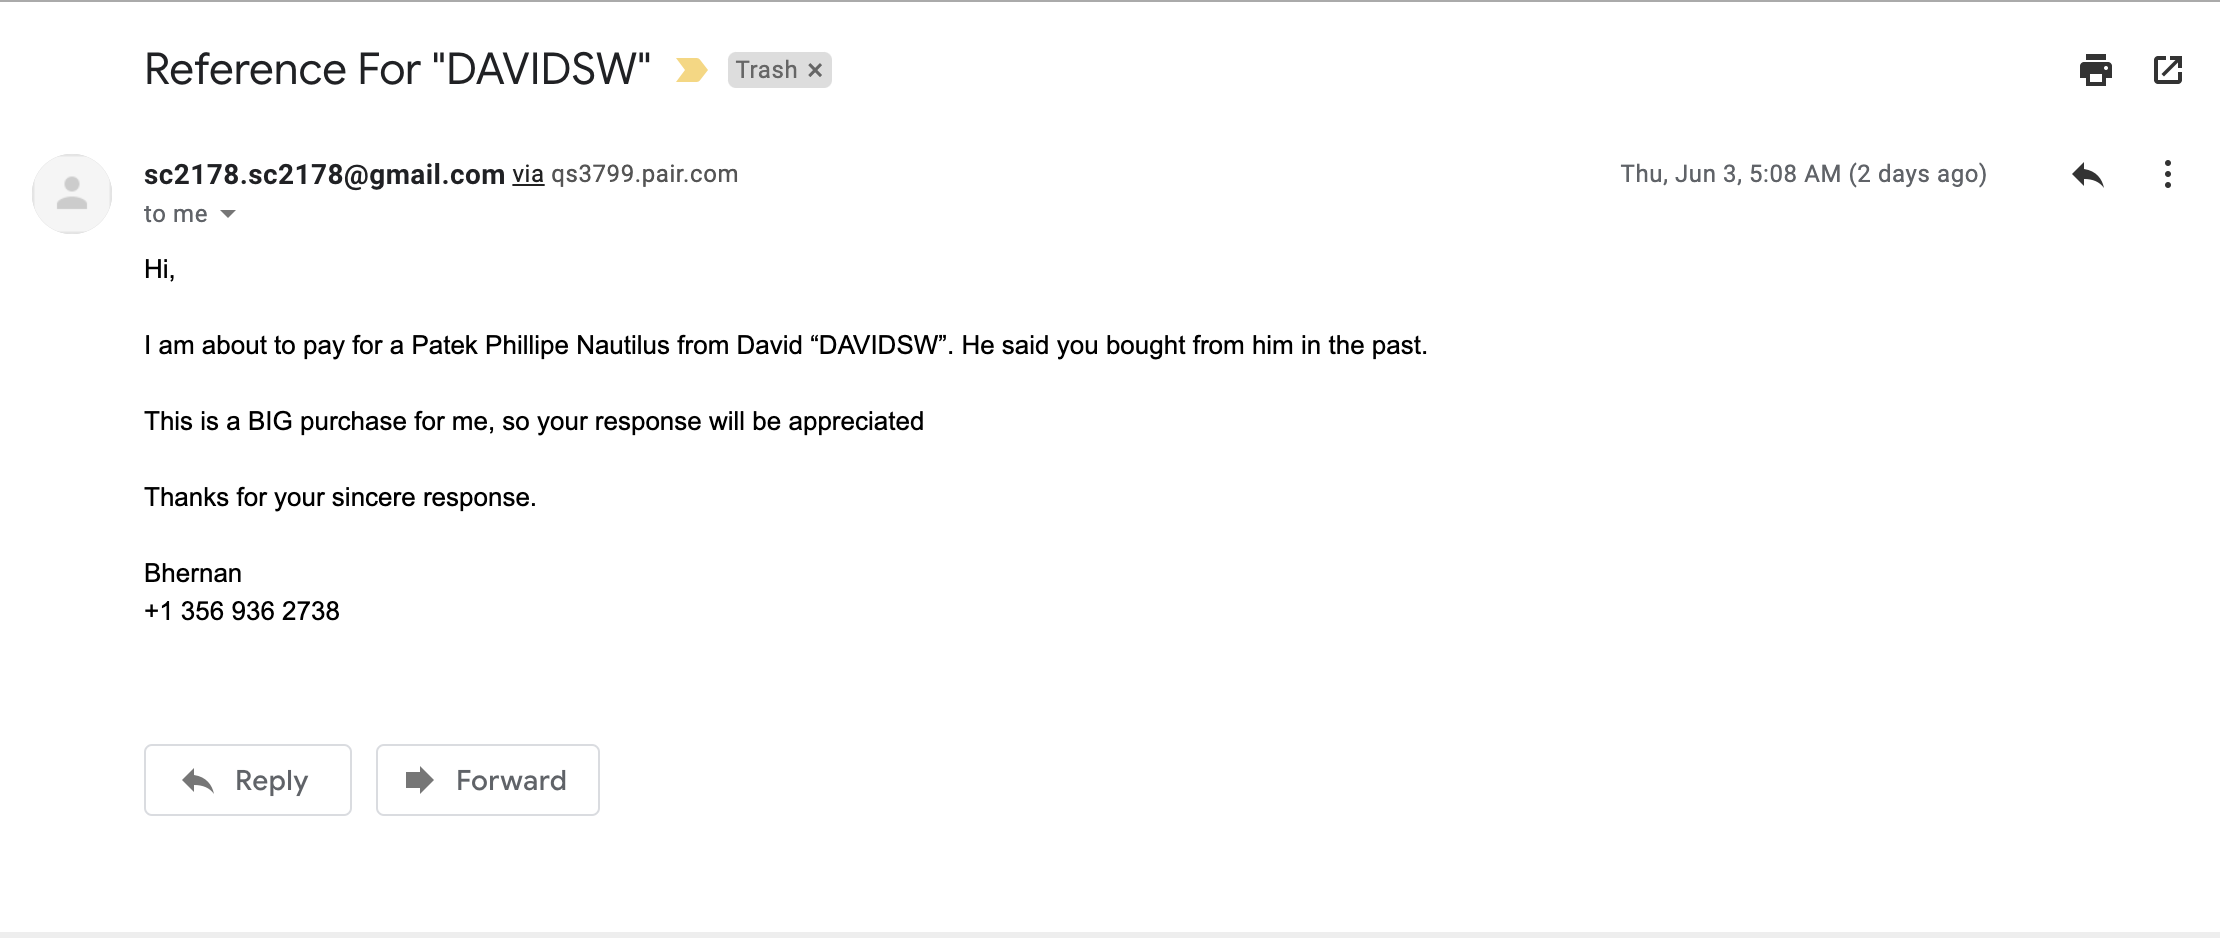2220x938 pixels.
Task: Click the subject line Reference For "DAVIDSW"
Action: (x=397, y=70)
